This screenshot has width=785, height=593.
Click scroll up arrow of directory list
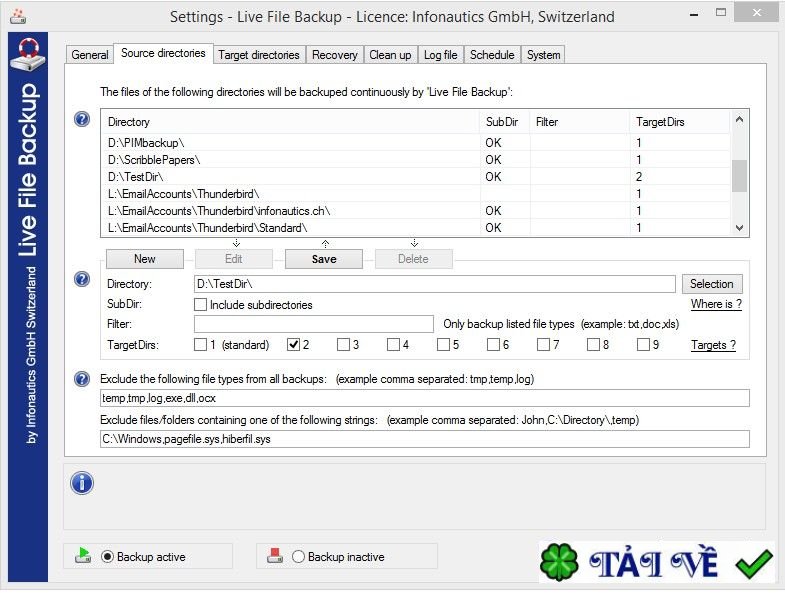click(x=739, y=119)
